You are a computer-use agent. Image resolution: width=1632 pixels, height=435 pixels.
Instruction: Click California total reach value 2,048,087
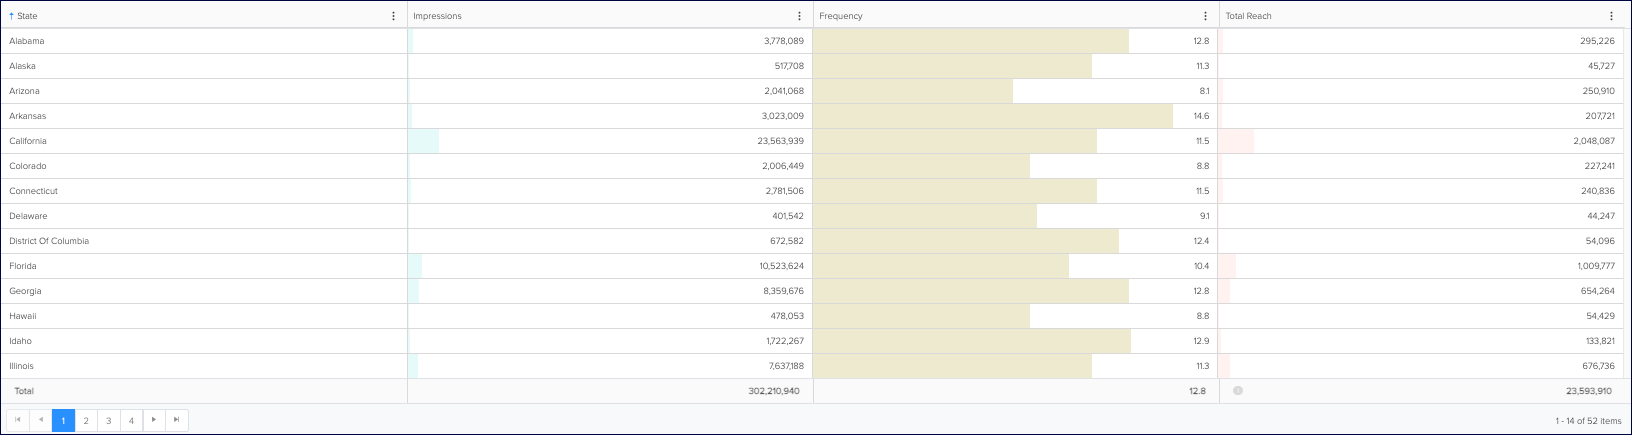[x=1594, y=141]
